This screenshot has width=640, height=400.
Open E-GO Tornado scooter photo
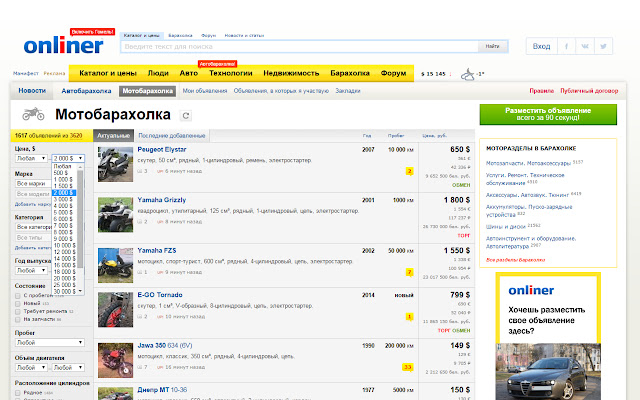click(116, 309)
